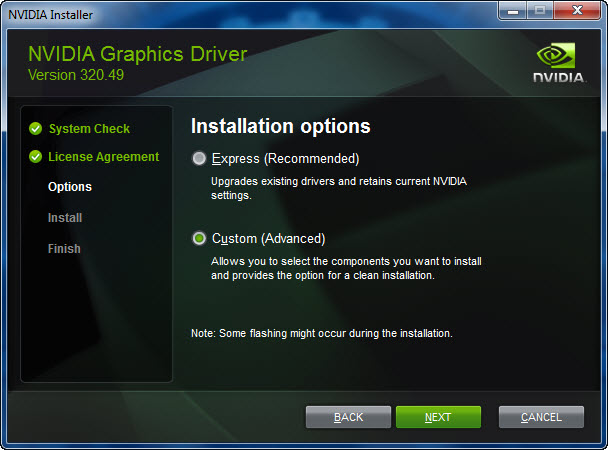Cancel the installation with CANCEL button
Viewport: 608px width, 450px height.
coord(541,417)
